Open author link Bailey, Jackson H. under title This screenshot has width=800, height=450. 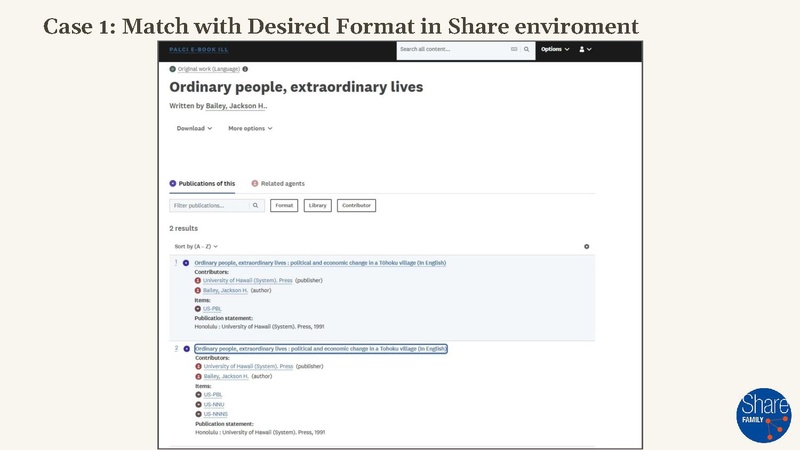235,106
